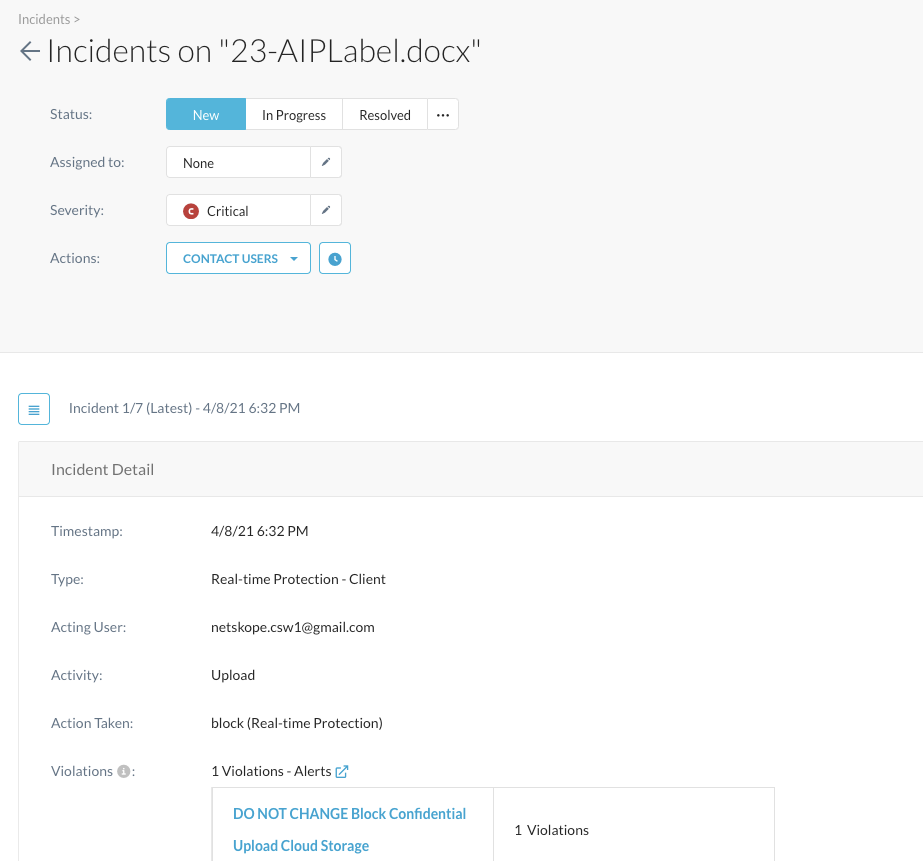Click the pencil icon next to Severity
923x861 pixels.
tap(326, 210)
